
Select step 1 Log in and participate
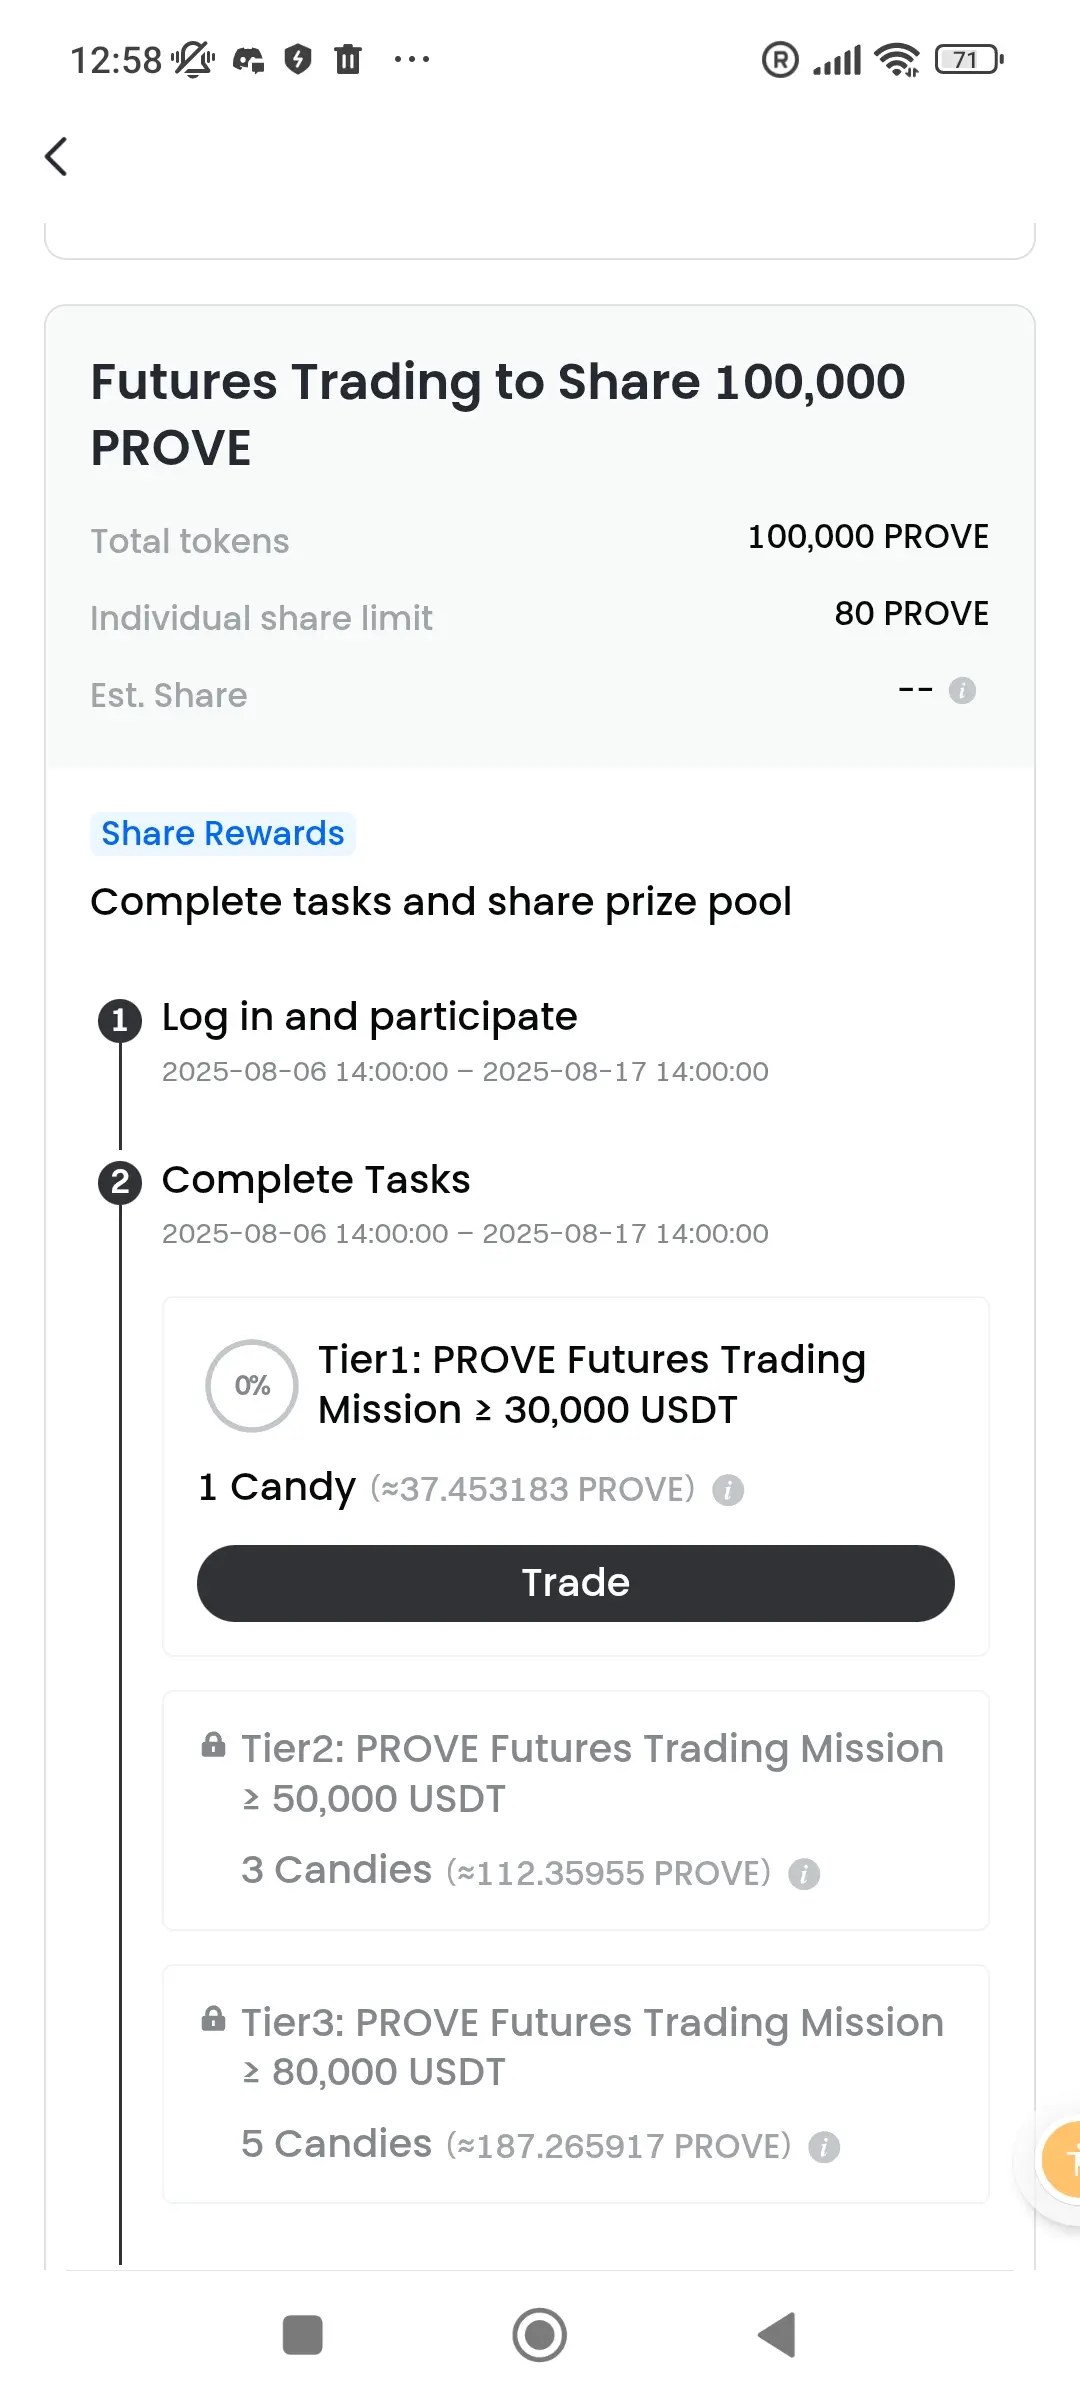pyautogui.click(x=370, y=1017)
